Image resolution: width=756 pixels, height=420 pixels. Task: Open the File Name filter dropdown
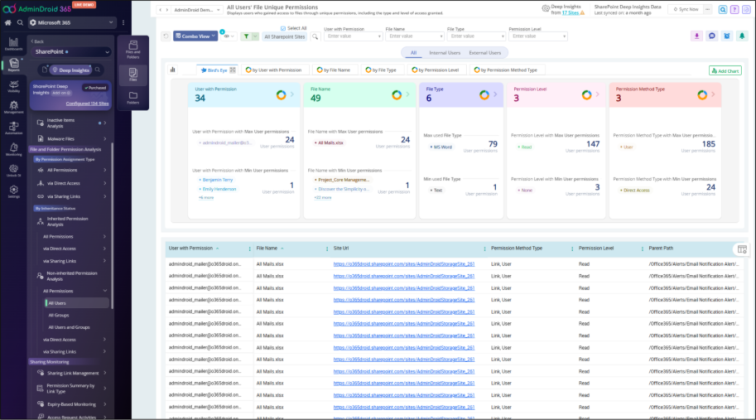(414, 36)
